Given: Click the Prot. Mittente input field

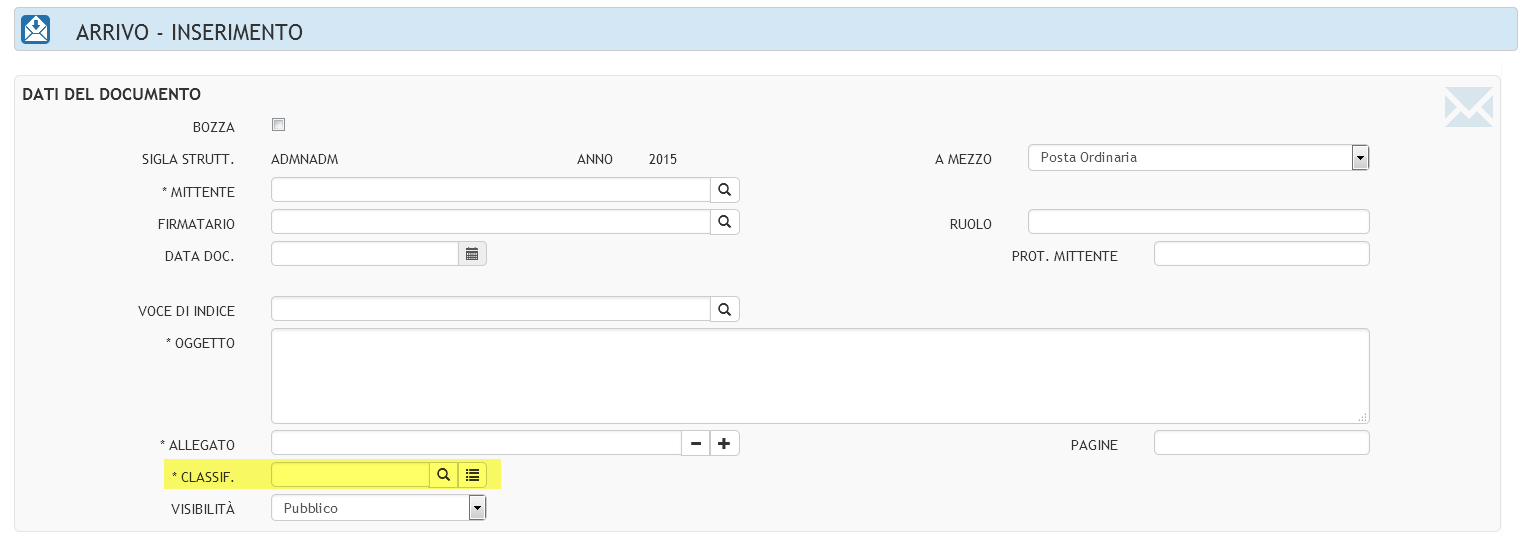Looking at the screenshot, I should point(1262,254).
